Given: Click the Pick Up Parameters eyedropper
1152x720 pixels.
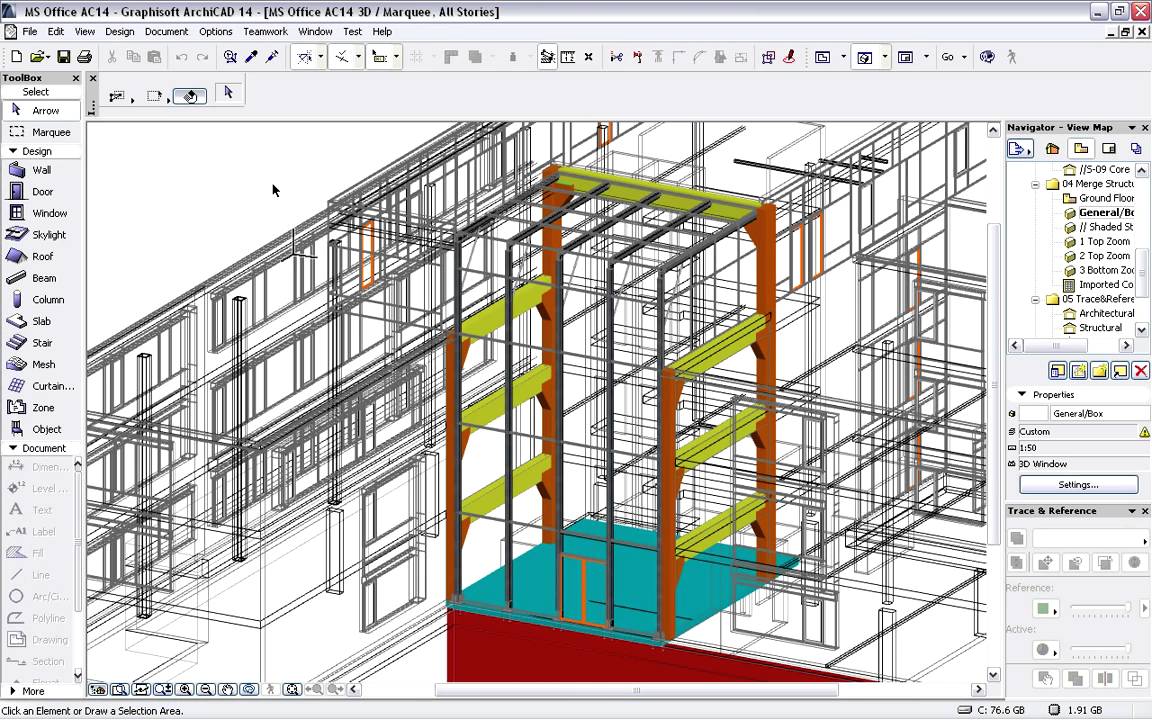Looking at the screenshot, I should [x=251, y=57].
